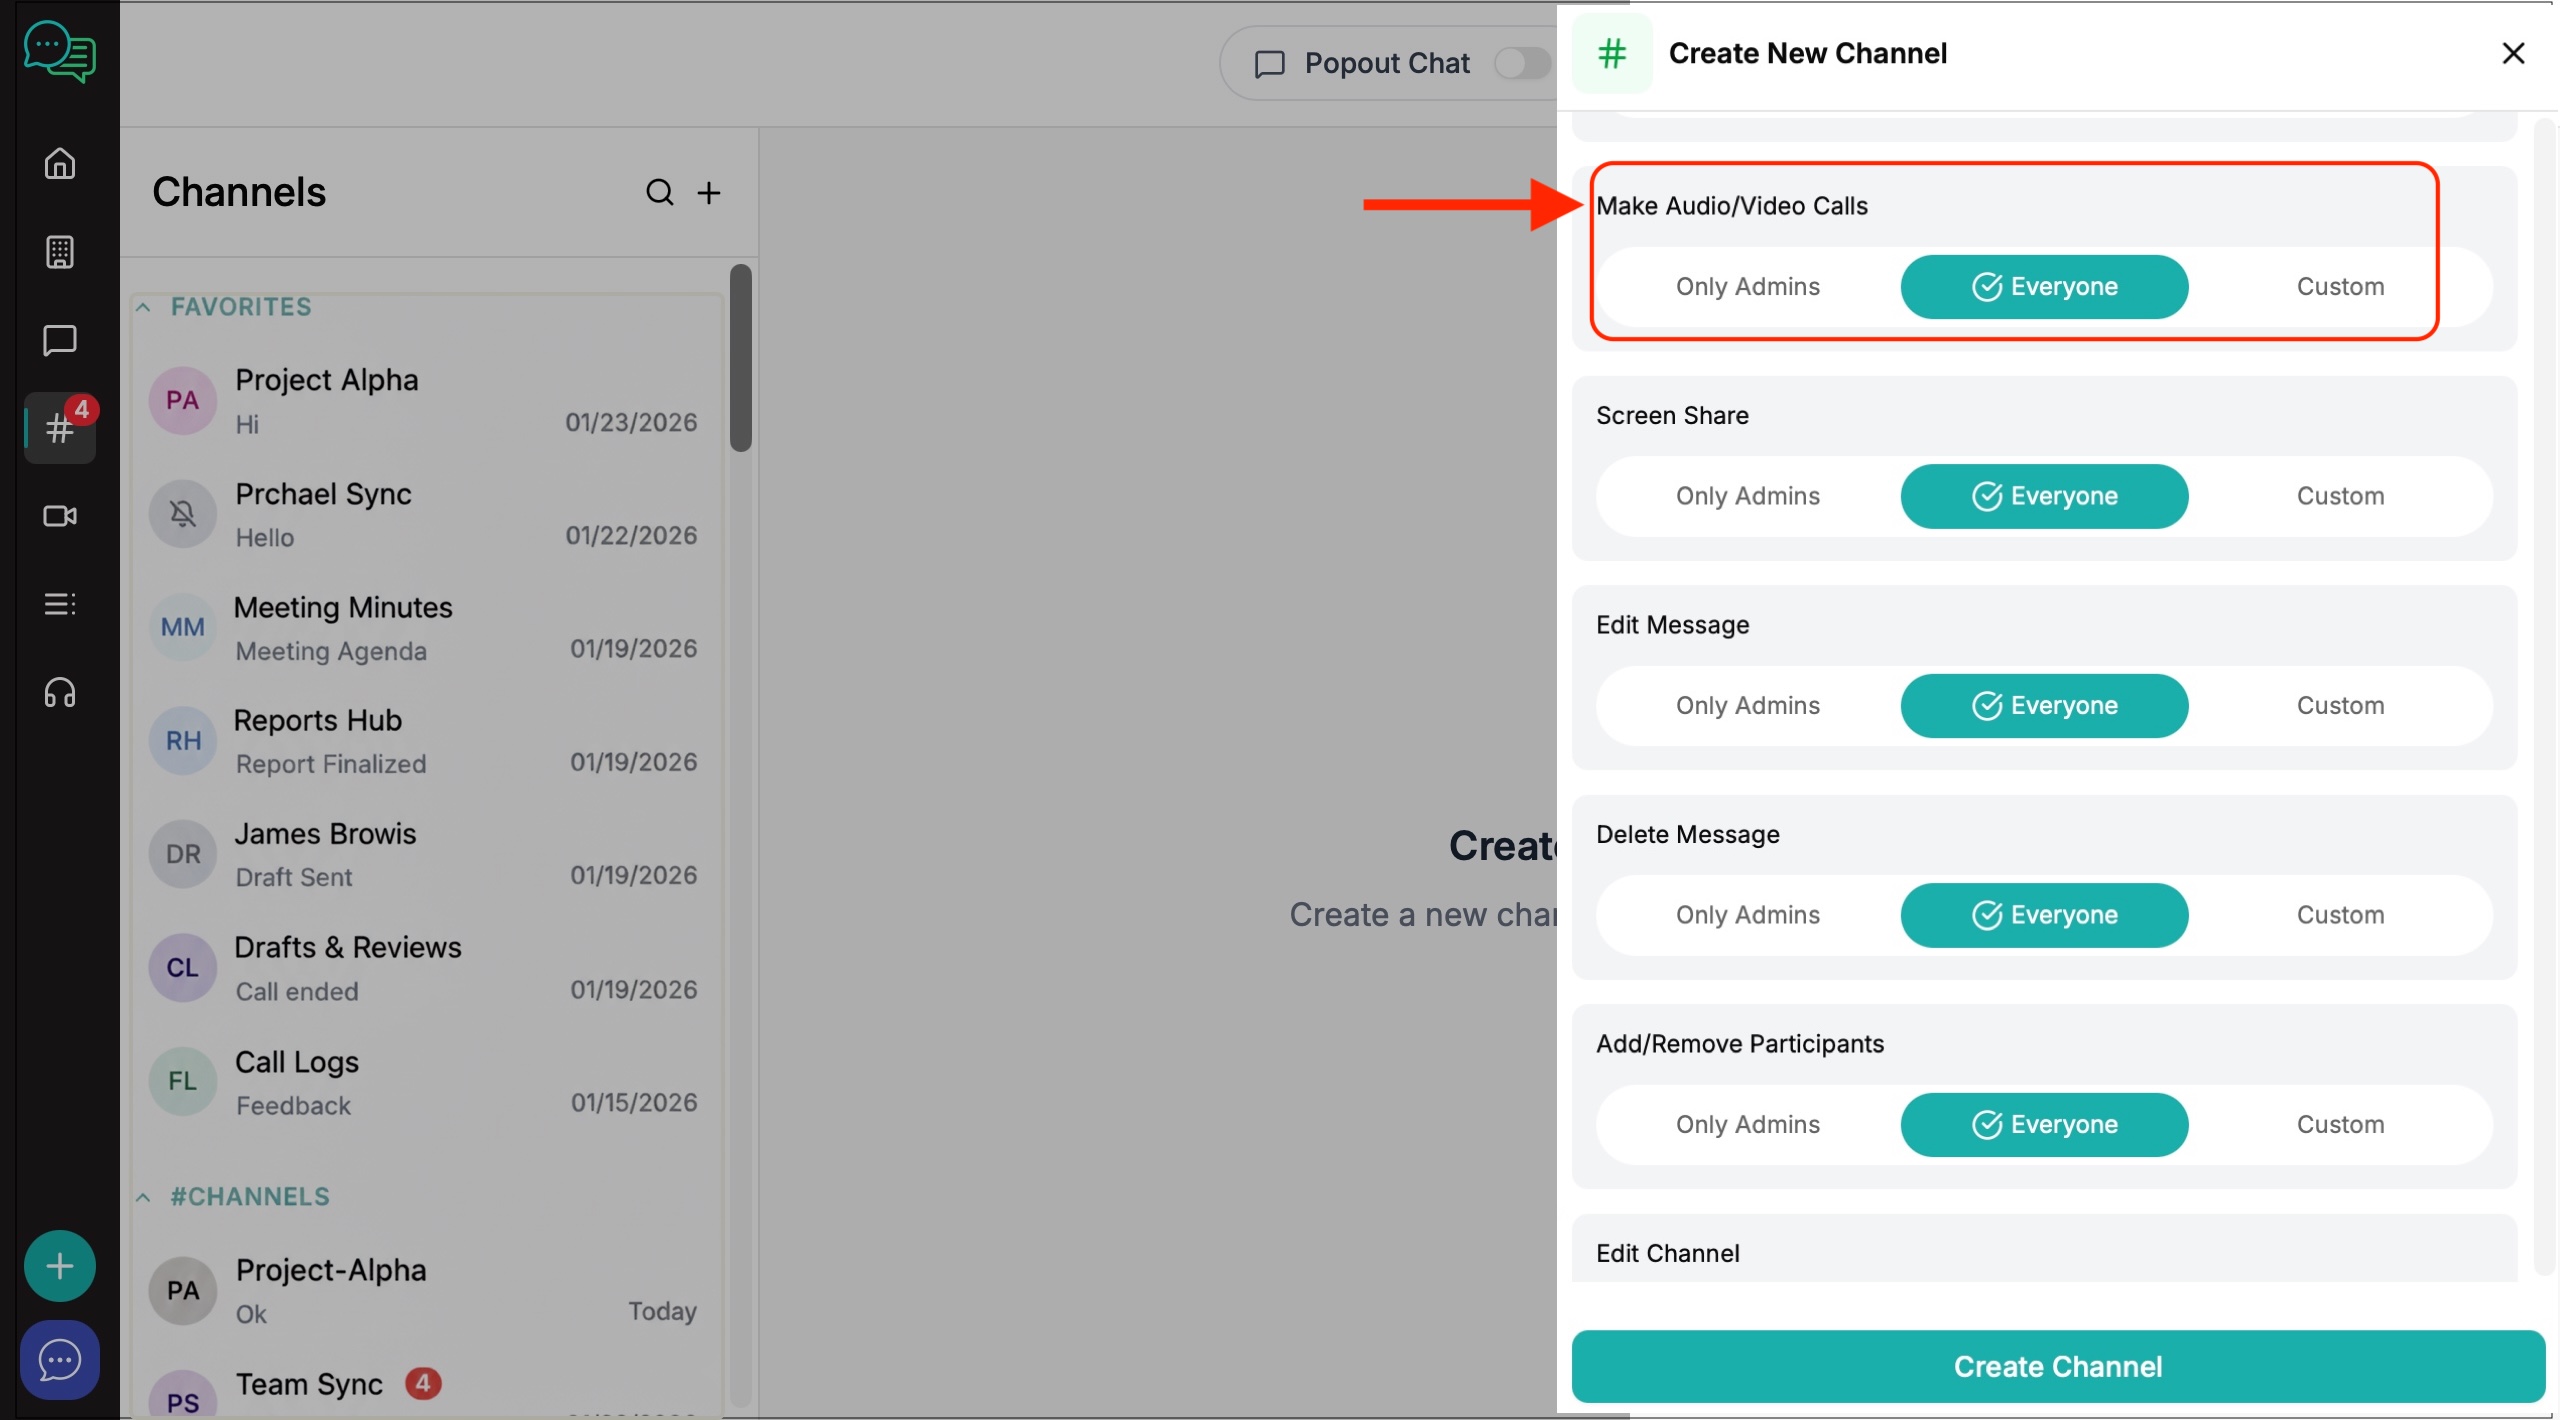Click the channel list scrollbar
Screen dimensions: 2560x1420
tap(740, 358)
